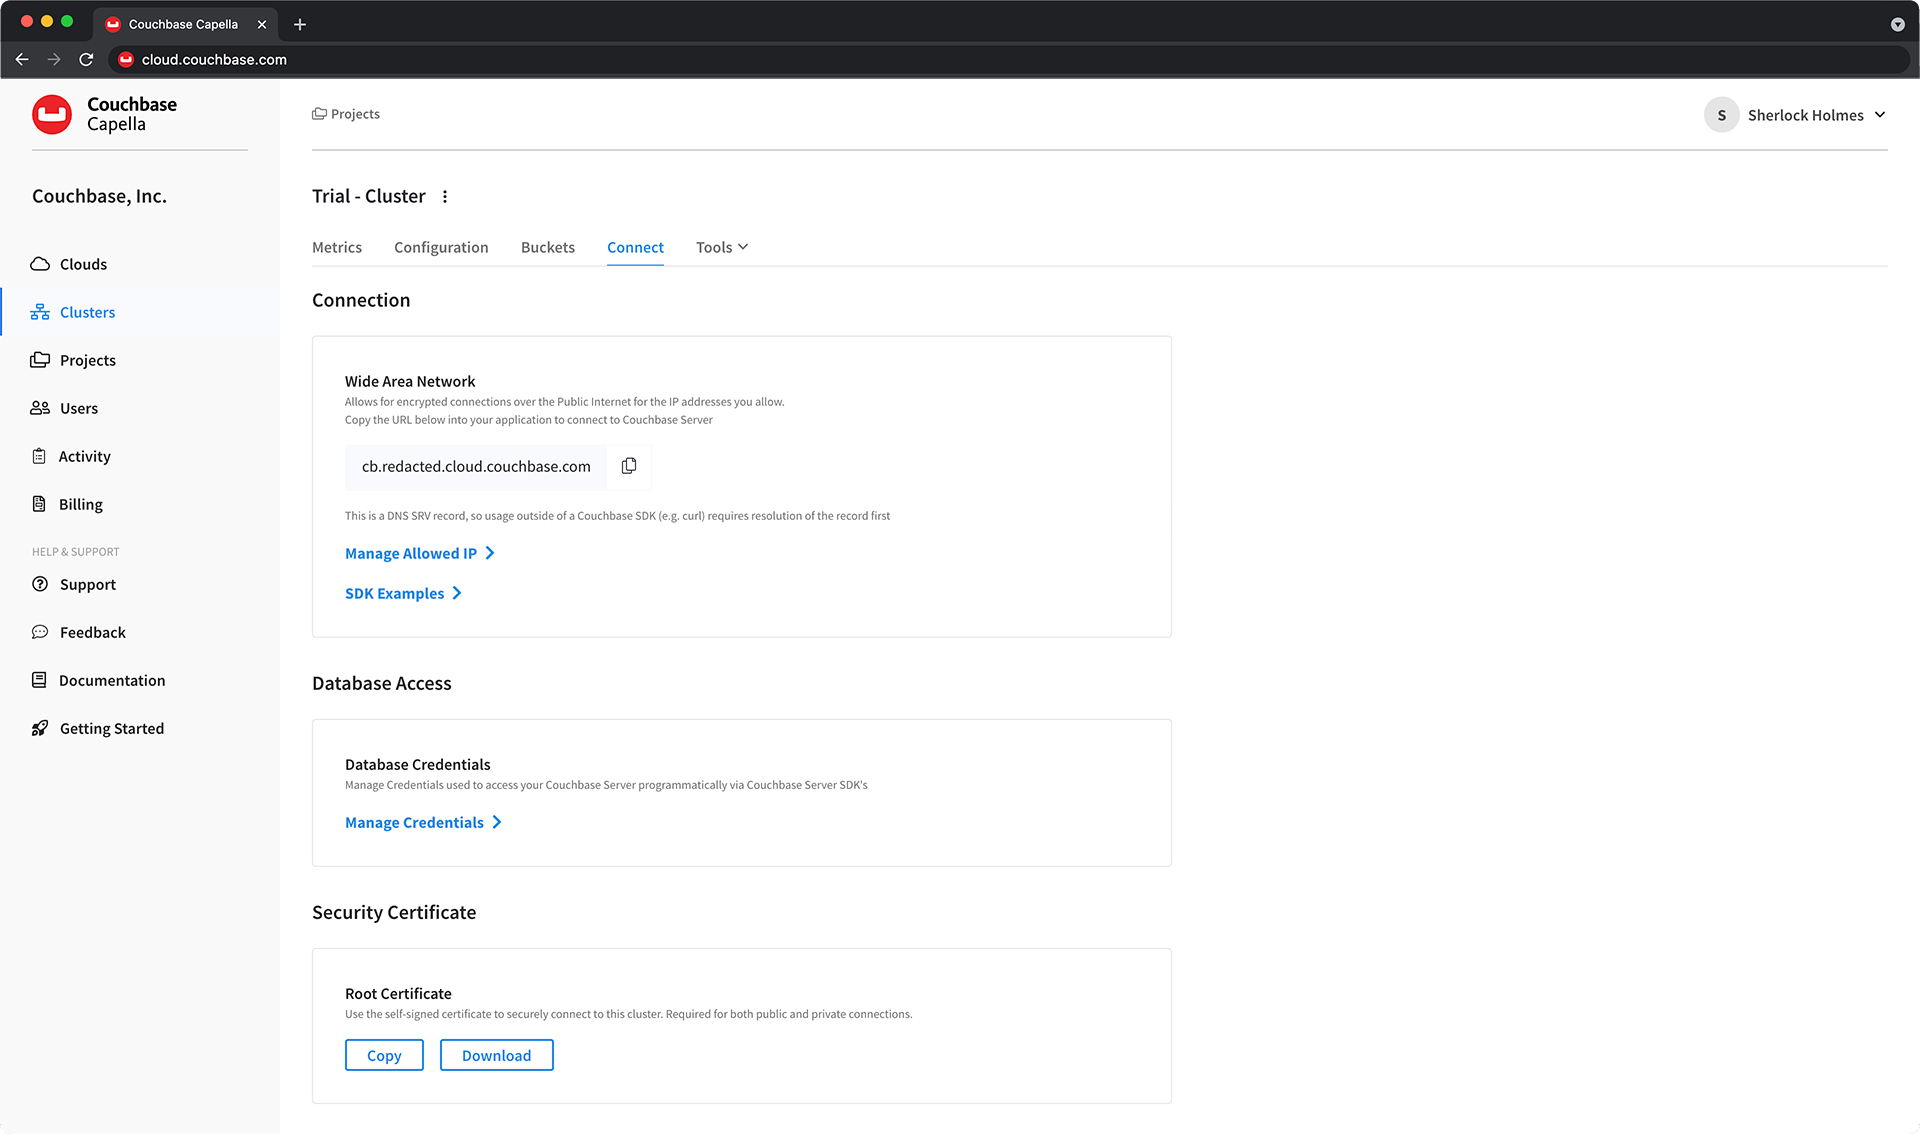
Task: Click the chevron next to SDK Examples
Action: (x=457, y=593)
